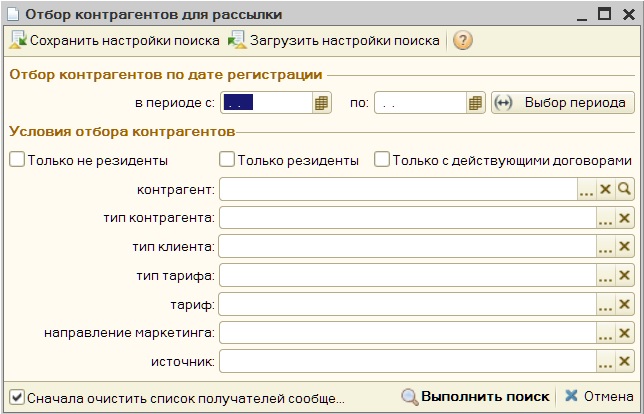Image resolution: width=644 pixels, height=414 pixels.
Task: Focus the 'по' date input field
Action: click(421, 103)
